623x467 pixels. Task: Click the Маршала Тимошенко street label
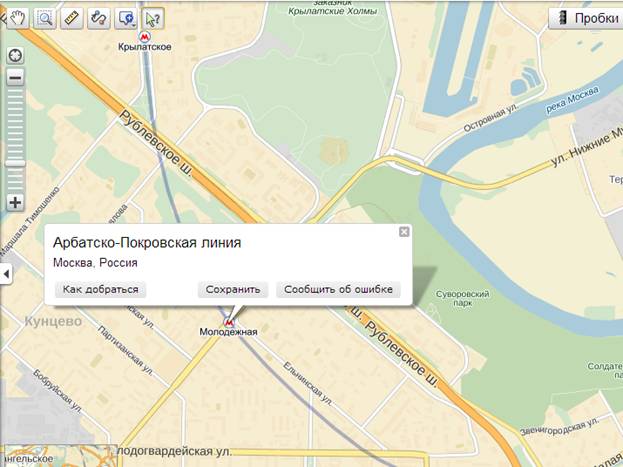coord(30,222)
